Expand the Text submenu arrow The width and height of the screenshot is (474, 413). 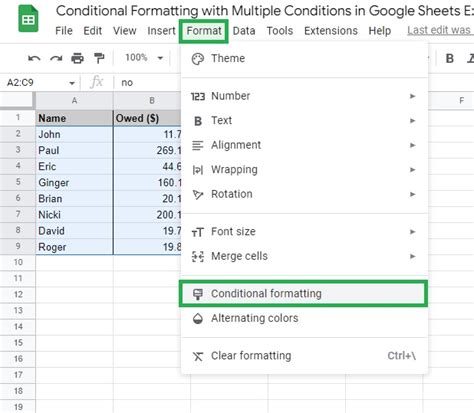pos(413,121)
